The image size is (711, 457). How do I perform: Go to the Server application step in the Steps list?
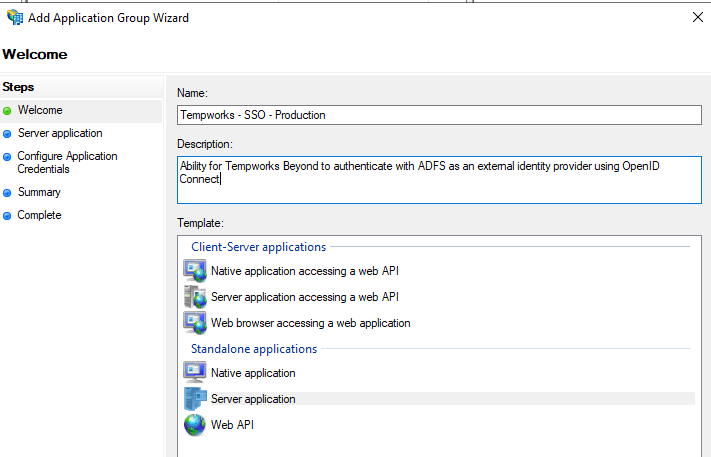click(x=60, y=133)
